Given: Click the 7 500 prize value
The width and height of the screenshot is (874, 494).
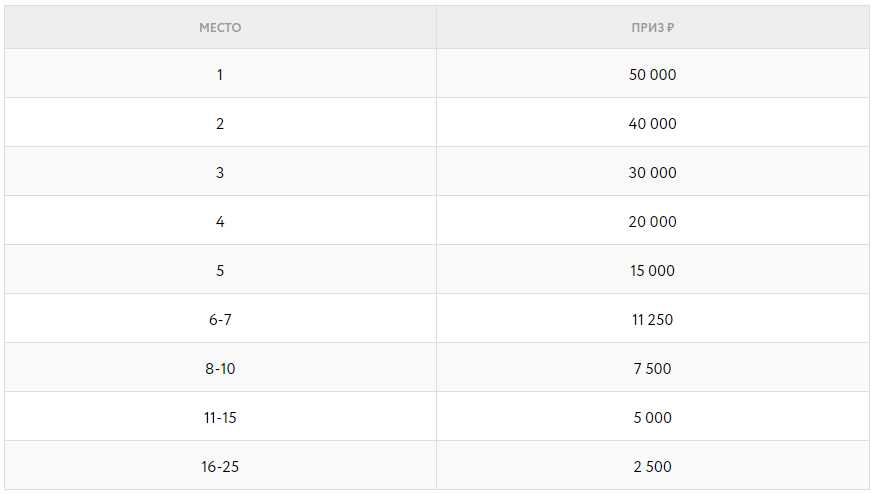Looking at the screenshot, I should coord(653,369).
